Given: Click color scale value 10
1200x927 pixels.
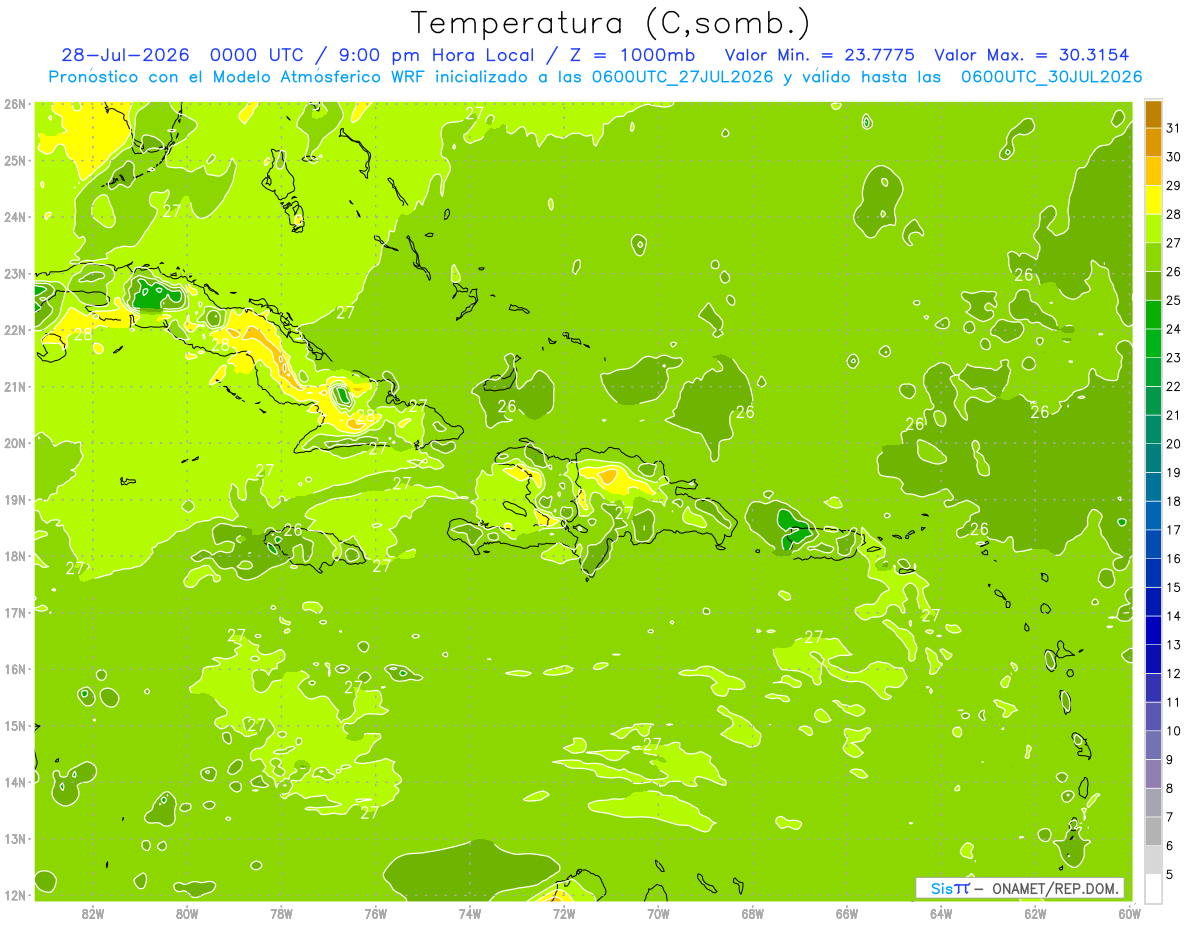Looking at the screenshot, I should 1174,731.
